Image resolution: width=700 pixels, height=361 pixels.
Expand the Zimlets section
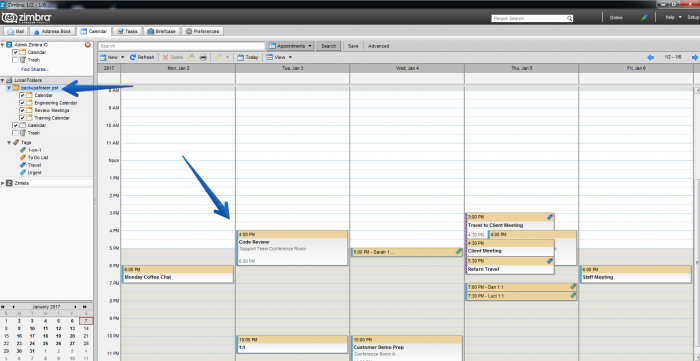click(x=4, y=183)
